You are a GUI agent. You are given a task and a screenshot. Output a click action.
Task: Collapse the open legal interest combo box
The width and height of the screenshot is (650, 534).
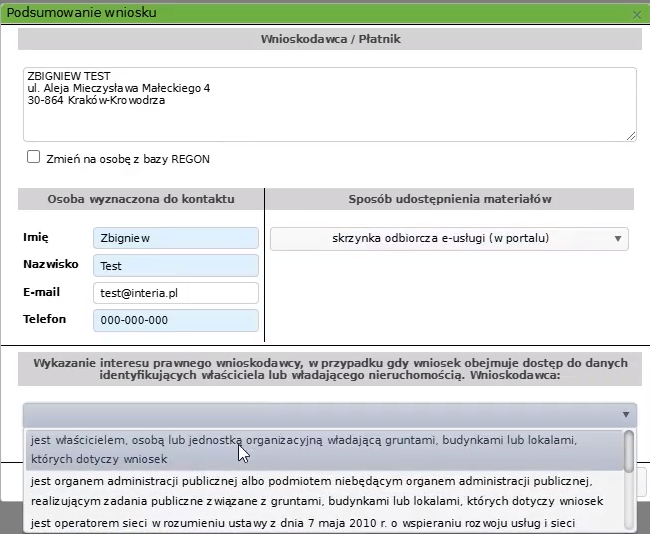[x=626, y=415]
